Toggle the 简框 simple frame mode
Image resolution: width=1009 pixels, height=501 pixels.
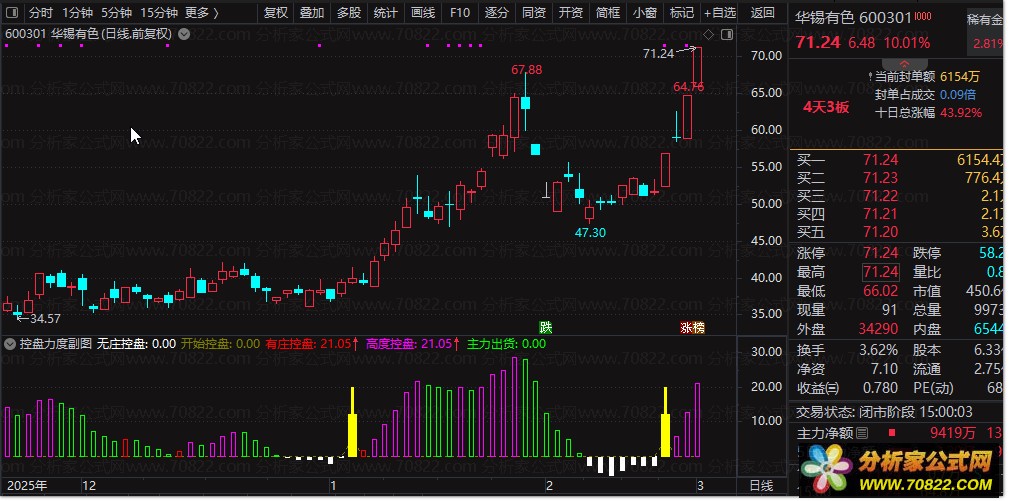coord(607,12)
